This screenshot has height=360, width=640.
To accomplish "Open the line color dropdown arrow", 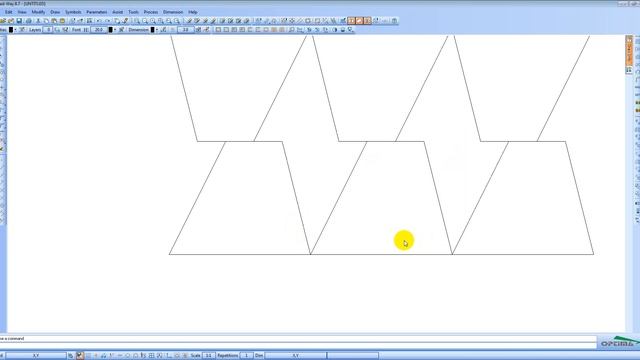I will [x=16, y=29].
